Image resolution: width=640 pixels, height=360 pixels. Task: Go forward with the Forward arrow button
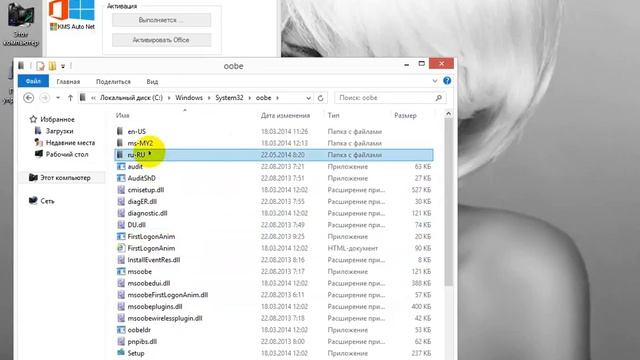[x=44, y=98]
